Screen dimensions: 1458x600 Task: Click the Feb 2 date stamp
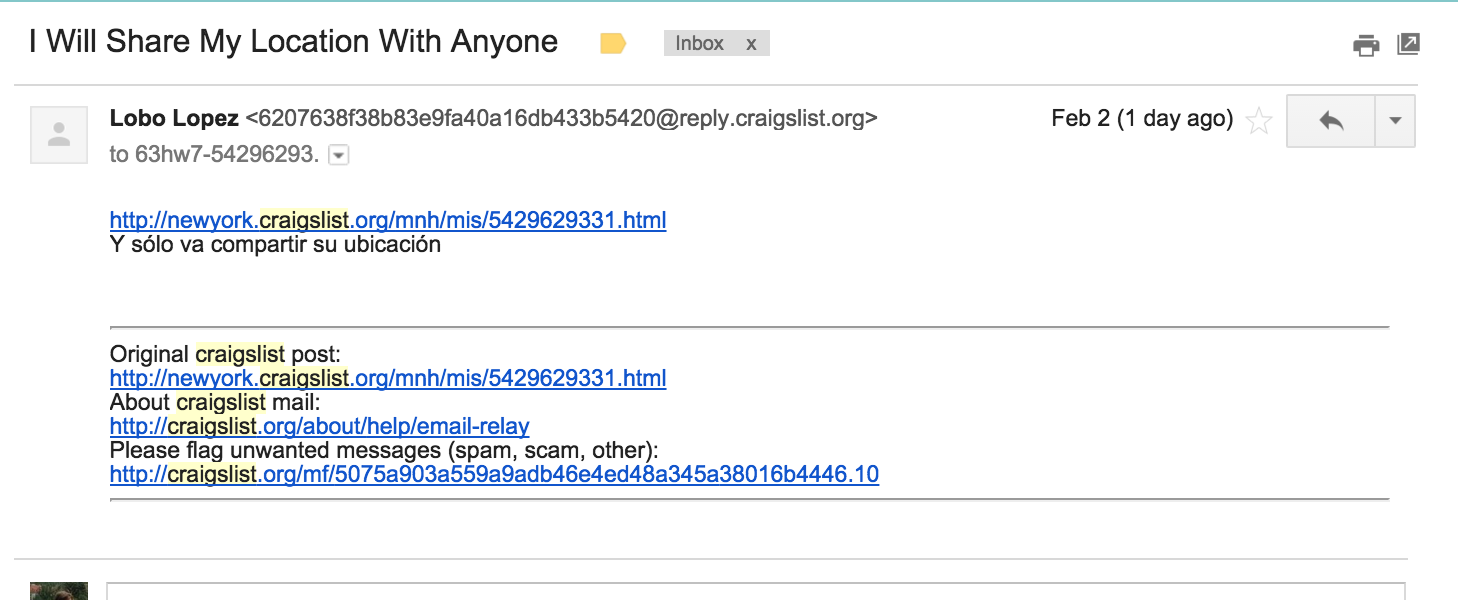(1142, 119)
